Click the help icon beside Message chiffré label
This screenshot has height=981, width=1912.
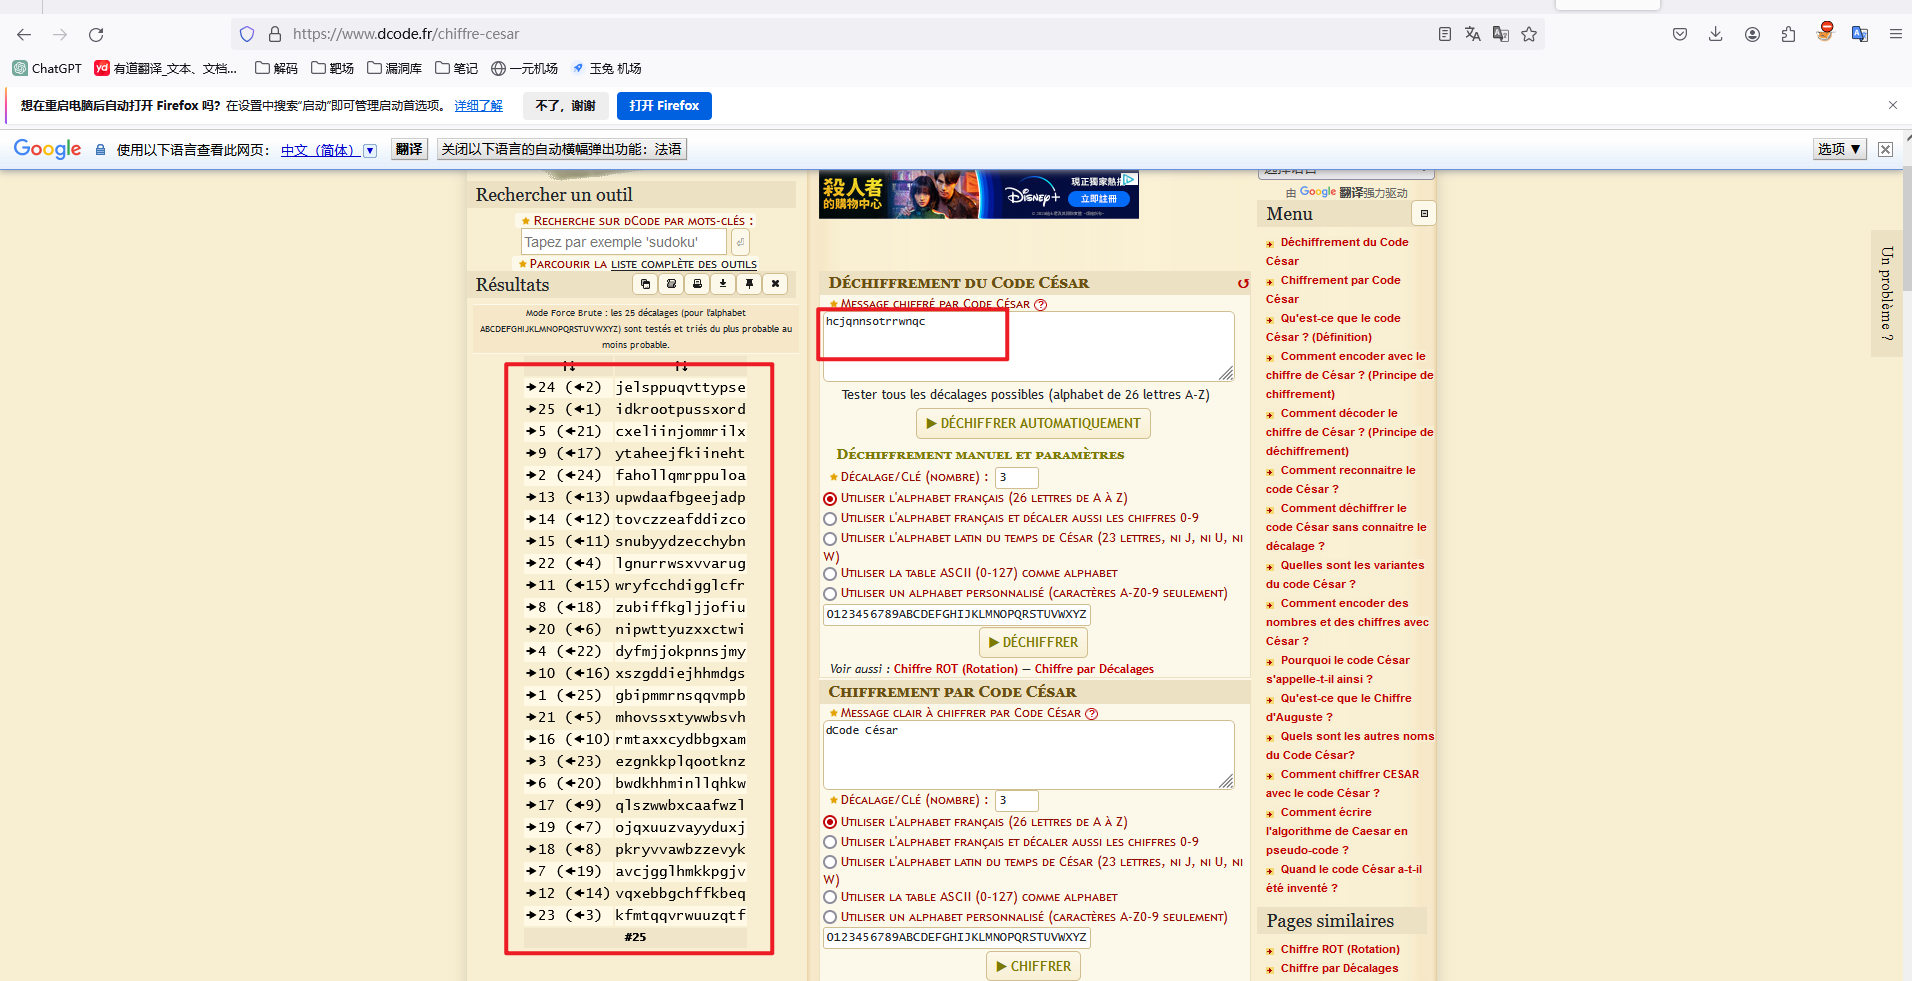pyautogui.click(x=1040, y=305)
